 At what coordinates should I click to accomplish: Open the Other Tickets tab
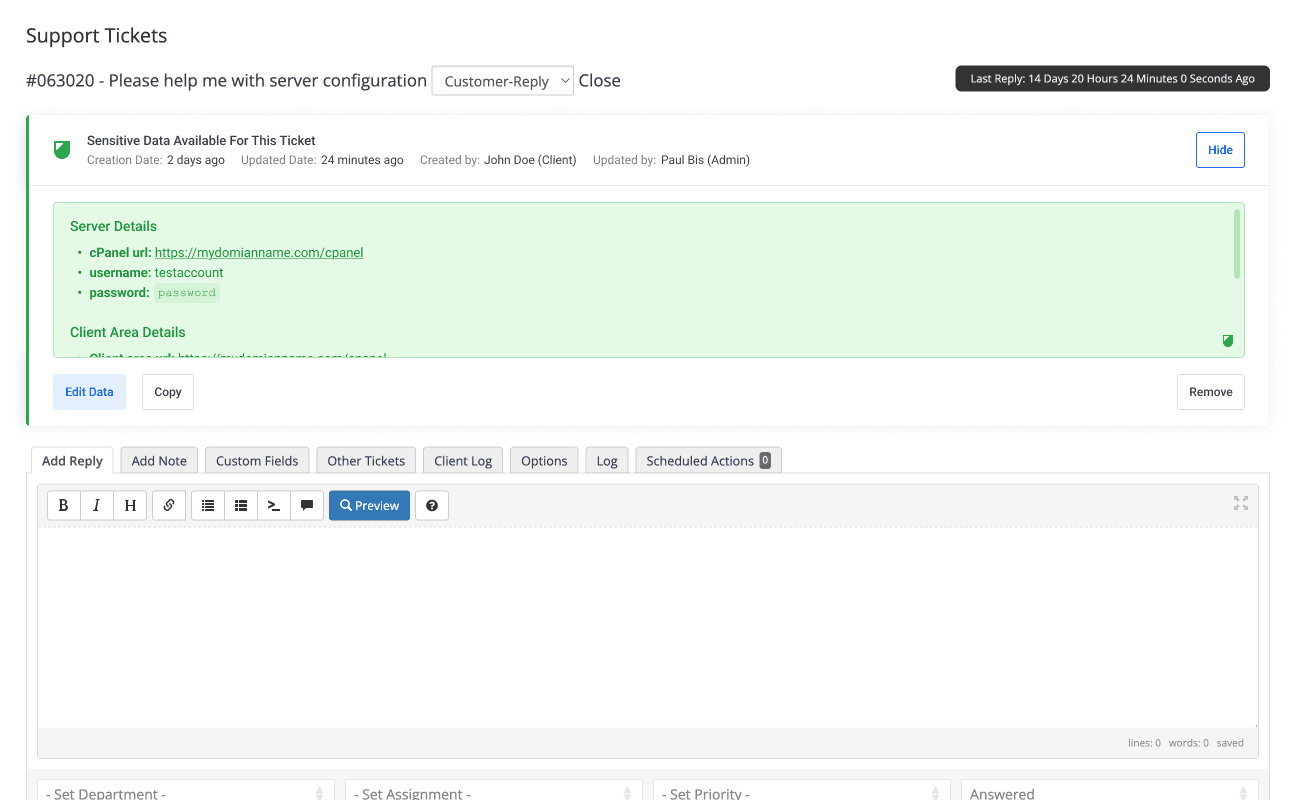(366, 461)
